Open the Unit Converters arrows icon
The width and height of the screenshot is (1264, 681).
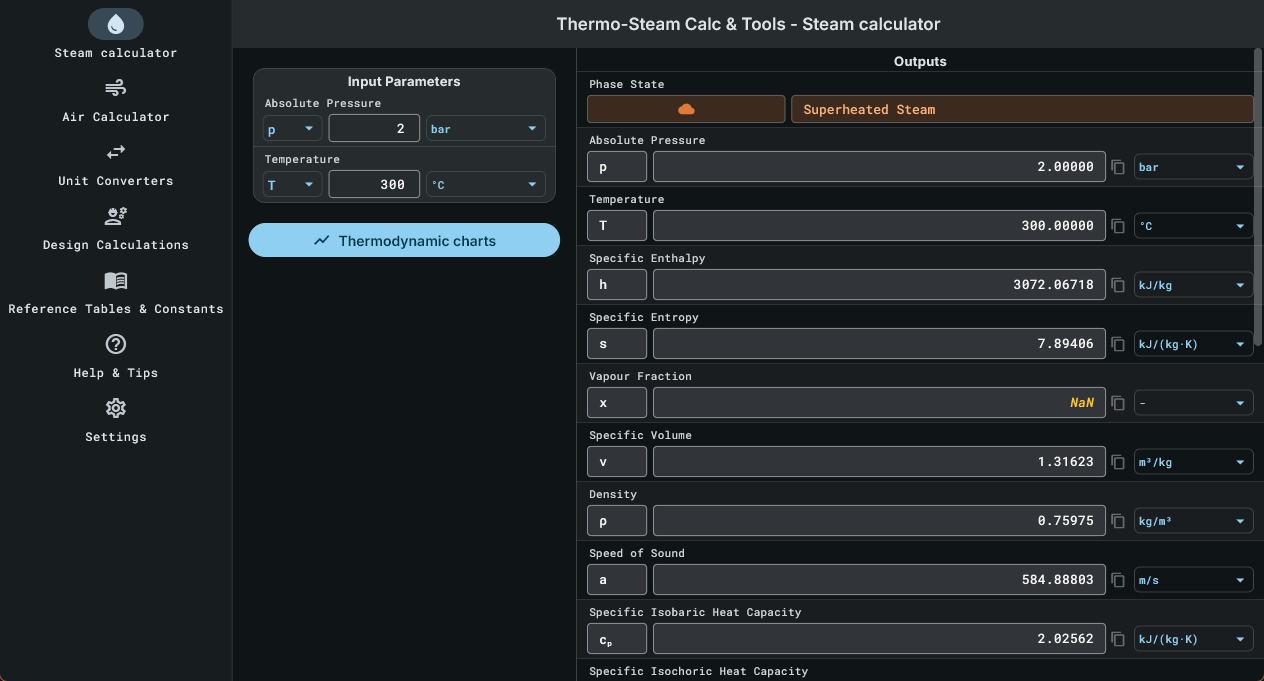click(116, 151)
